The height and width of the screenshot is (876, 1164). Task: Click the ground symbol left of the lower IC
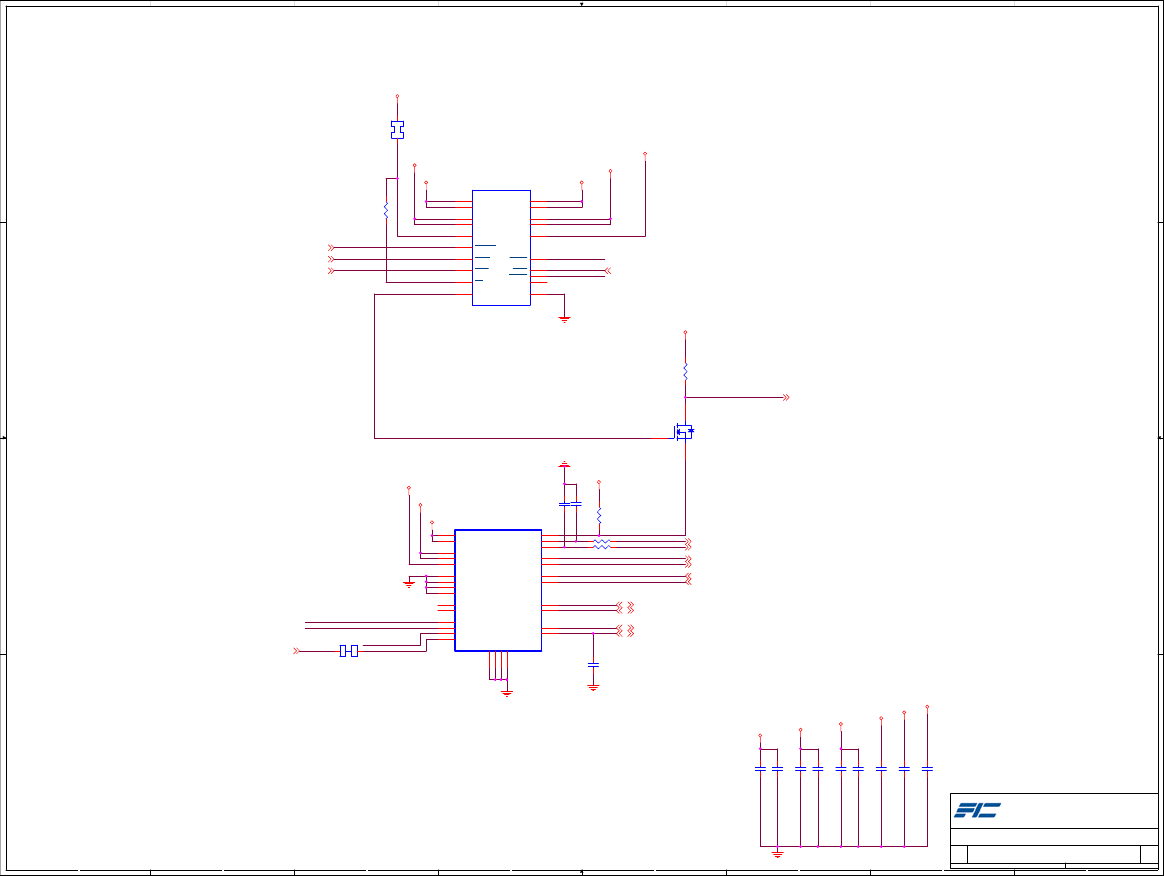coord(409,585)
